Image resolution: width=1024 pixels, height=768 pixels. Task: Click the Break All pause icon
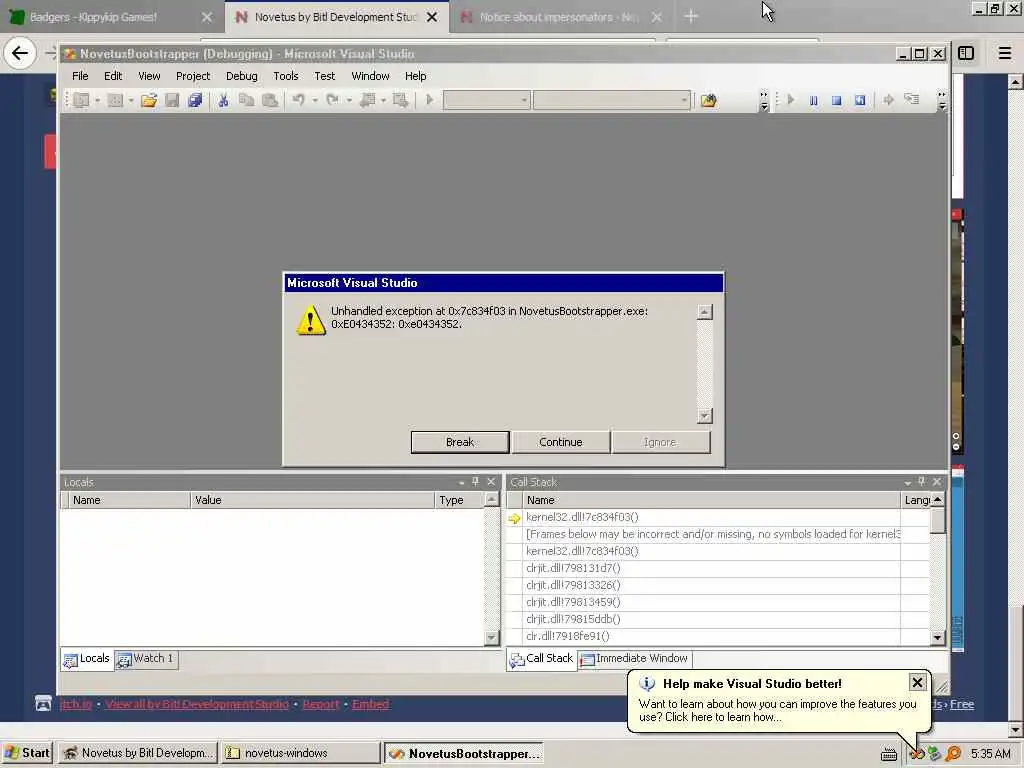pyautogui.click(x=814, y=100)
